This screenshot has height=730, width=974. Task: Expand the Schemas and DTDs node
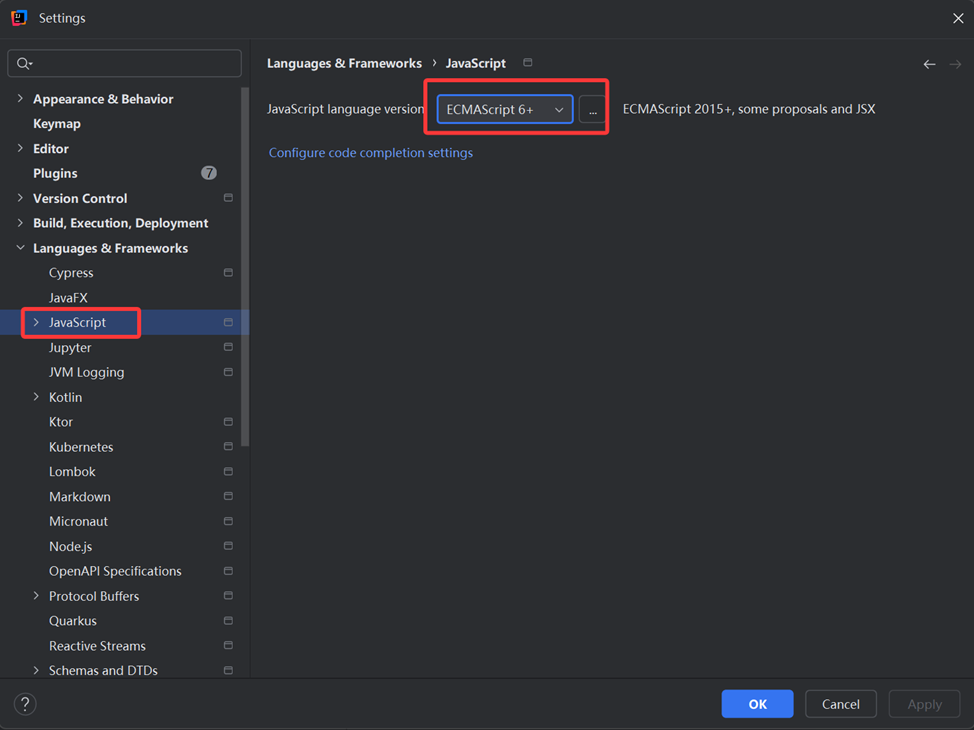(x=36, y=670)
